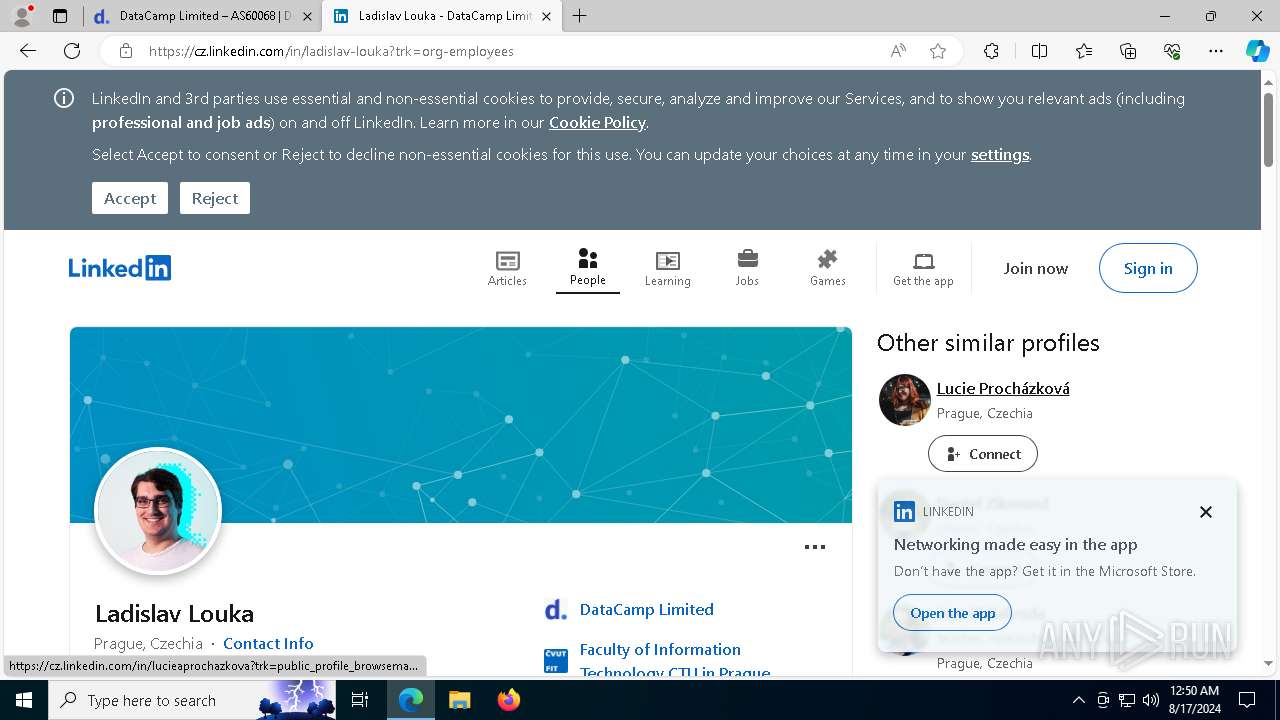
Task: Open the Windows Start menu
Action: pyautogui.click(x=24, y=700)
